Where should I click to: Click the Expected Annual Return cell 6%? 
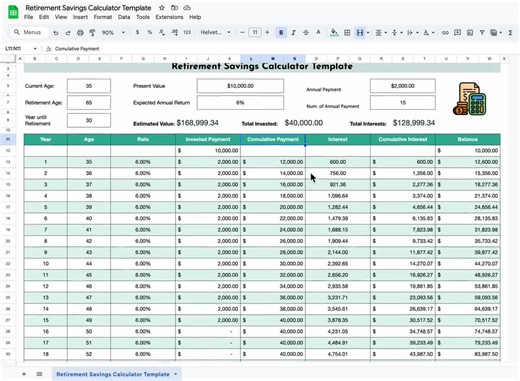click(x=240, y=103)
